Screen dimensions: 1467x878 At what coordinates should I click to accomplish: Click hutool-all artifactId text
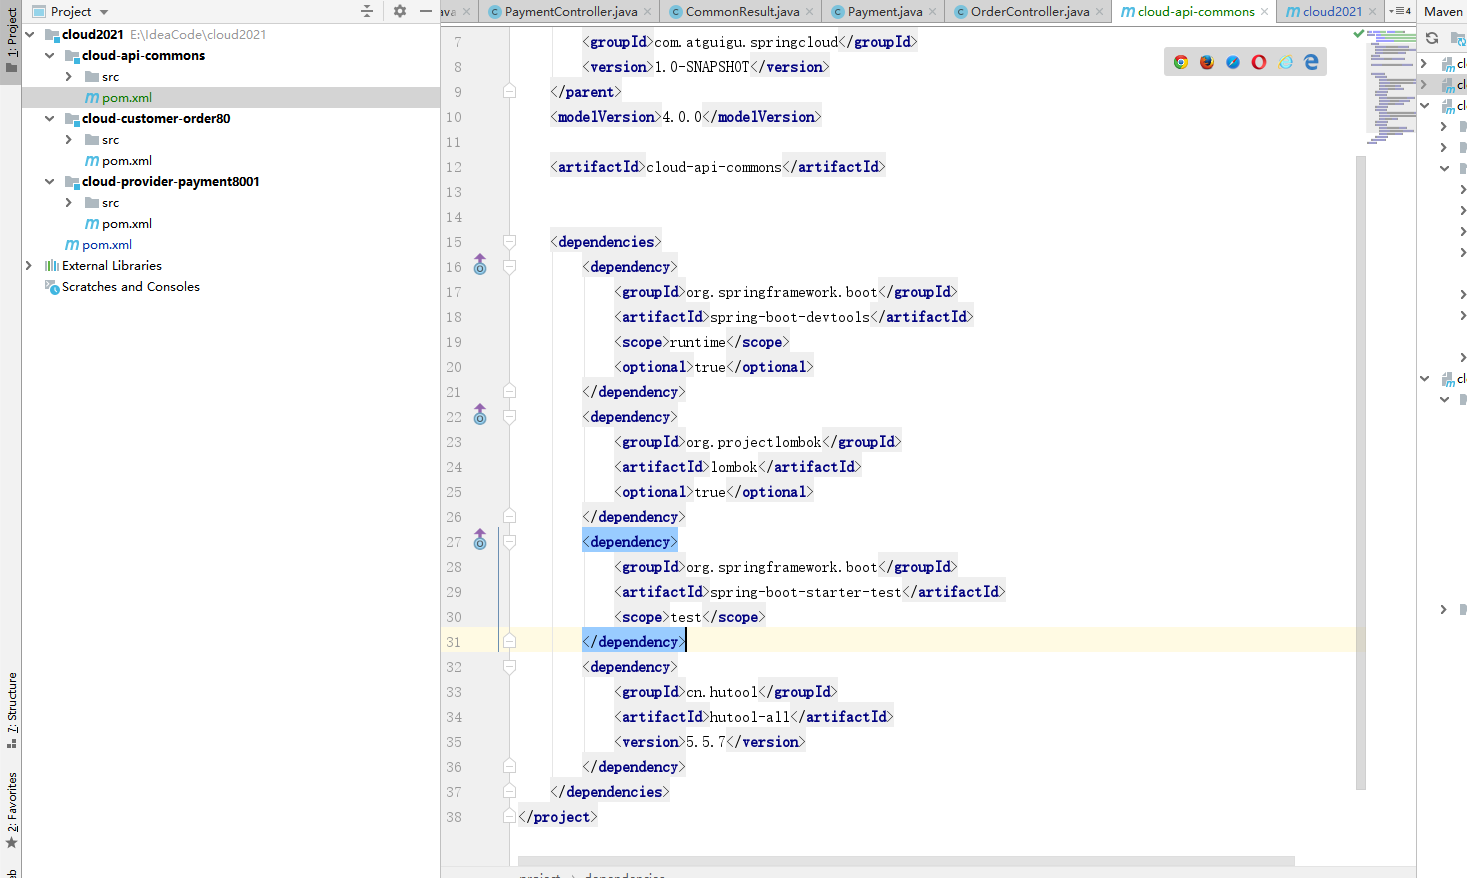point(750,717)
